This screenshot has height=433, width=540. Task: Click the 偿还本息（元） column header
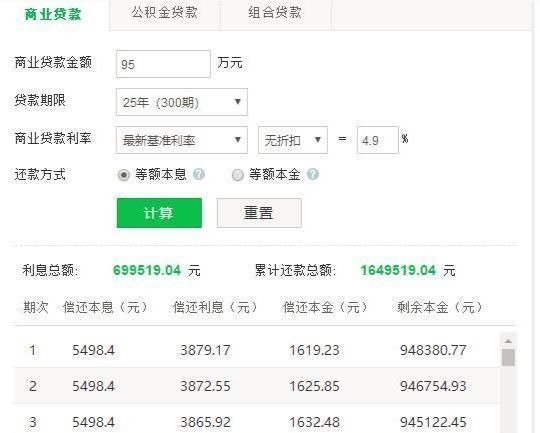[x=105, y=307]
